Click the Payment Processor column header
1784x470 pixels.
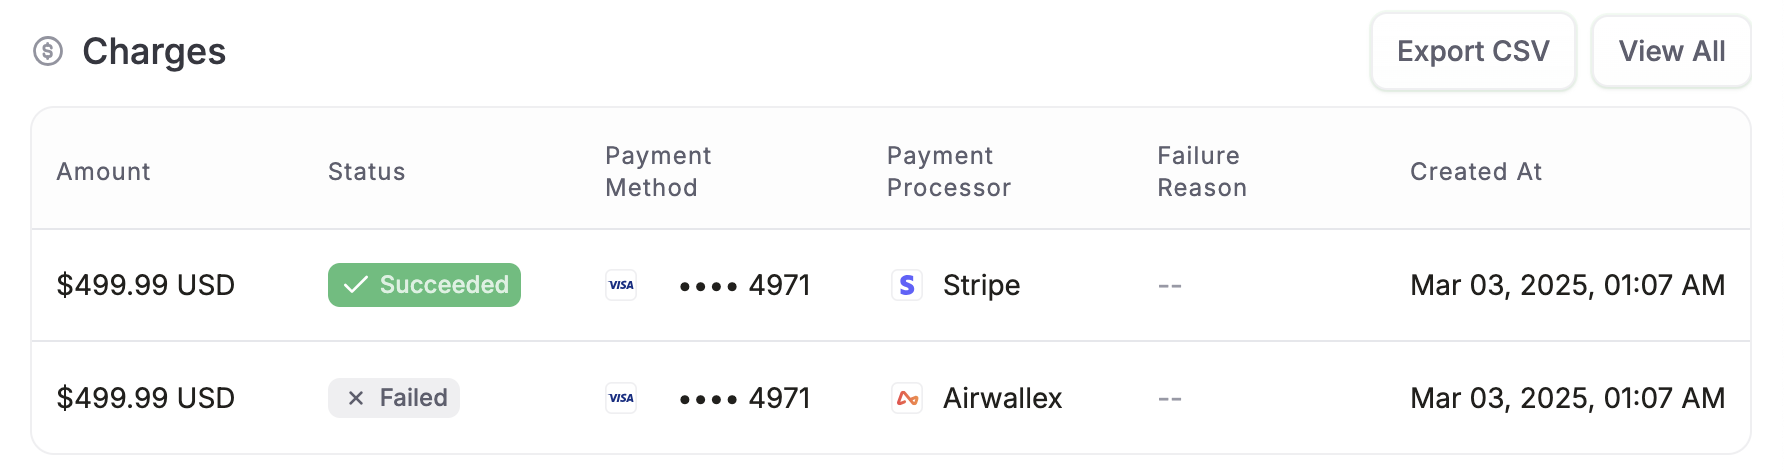pos(949,172)
